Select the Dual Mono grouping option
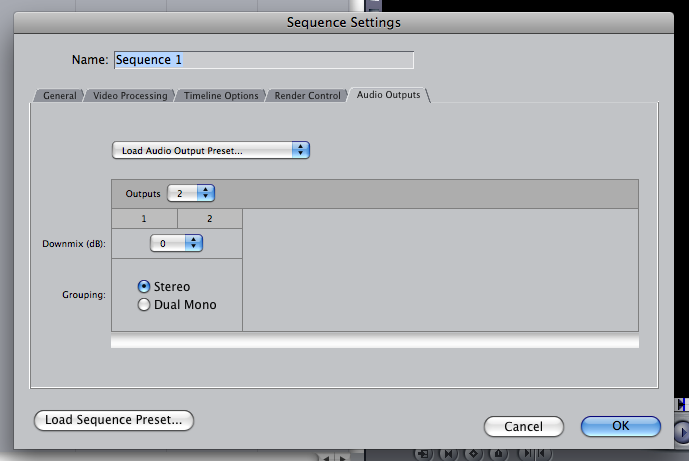Viewport: 689px width, 461px height. pyautogui.click(x=144, y=305)
